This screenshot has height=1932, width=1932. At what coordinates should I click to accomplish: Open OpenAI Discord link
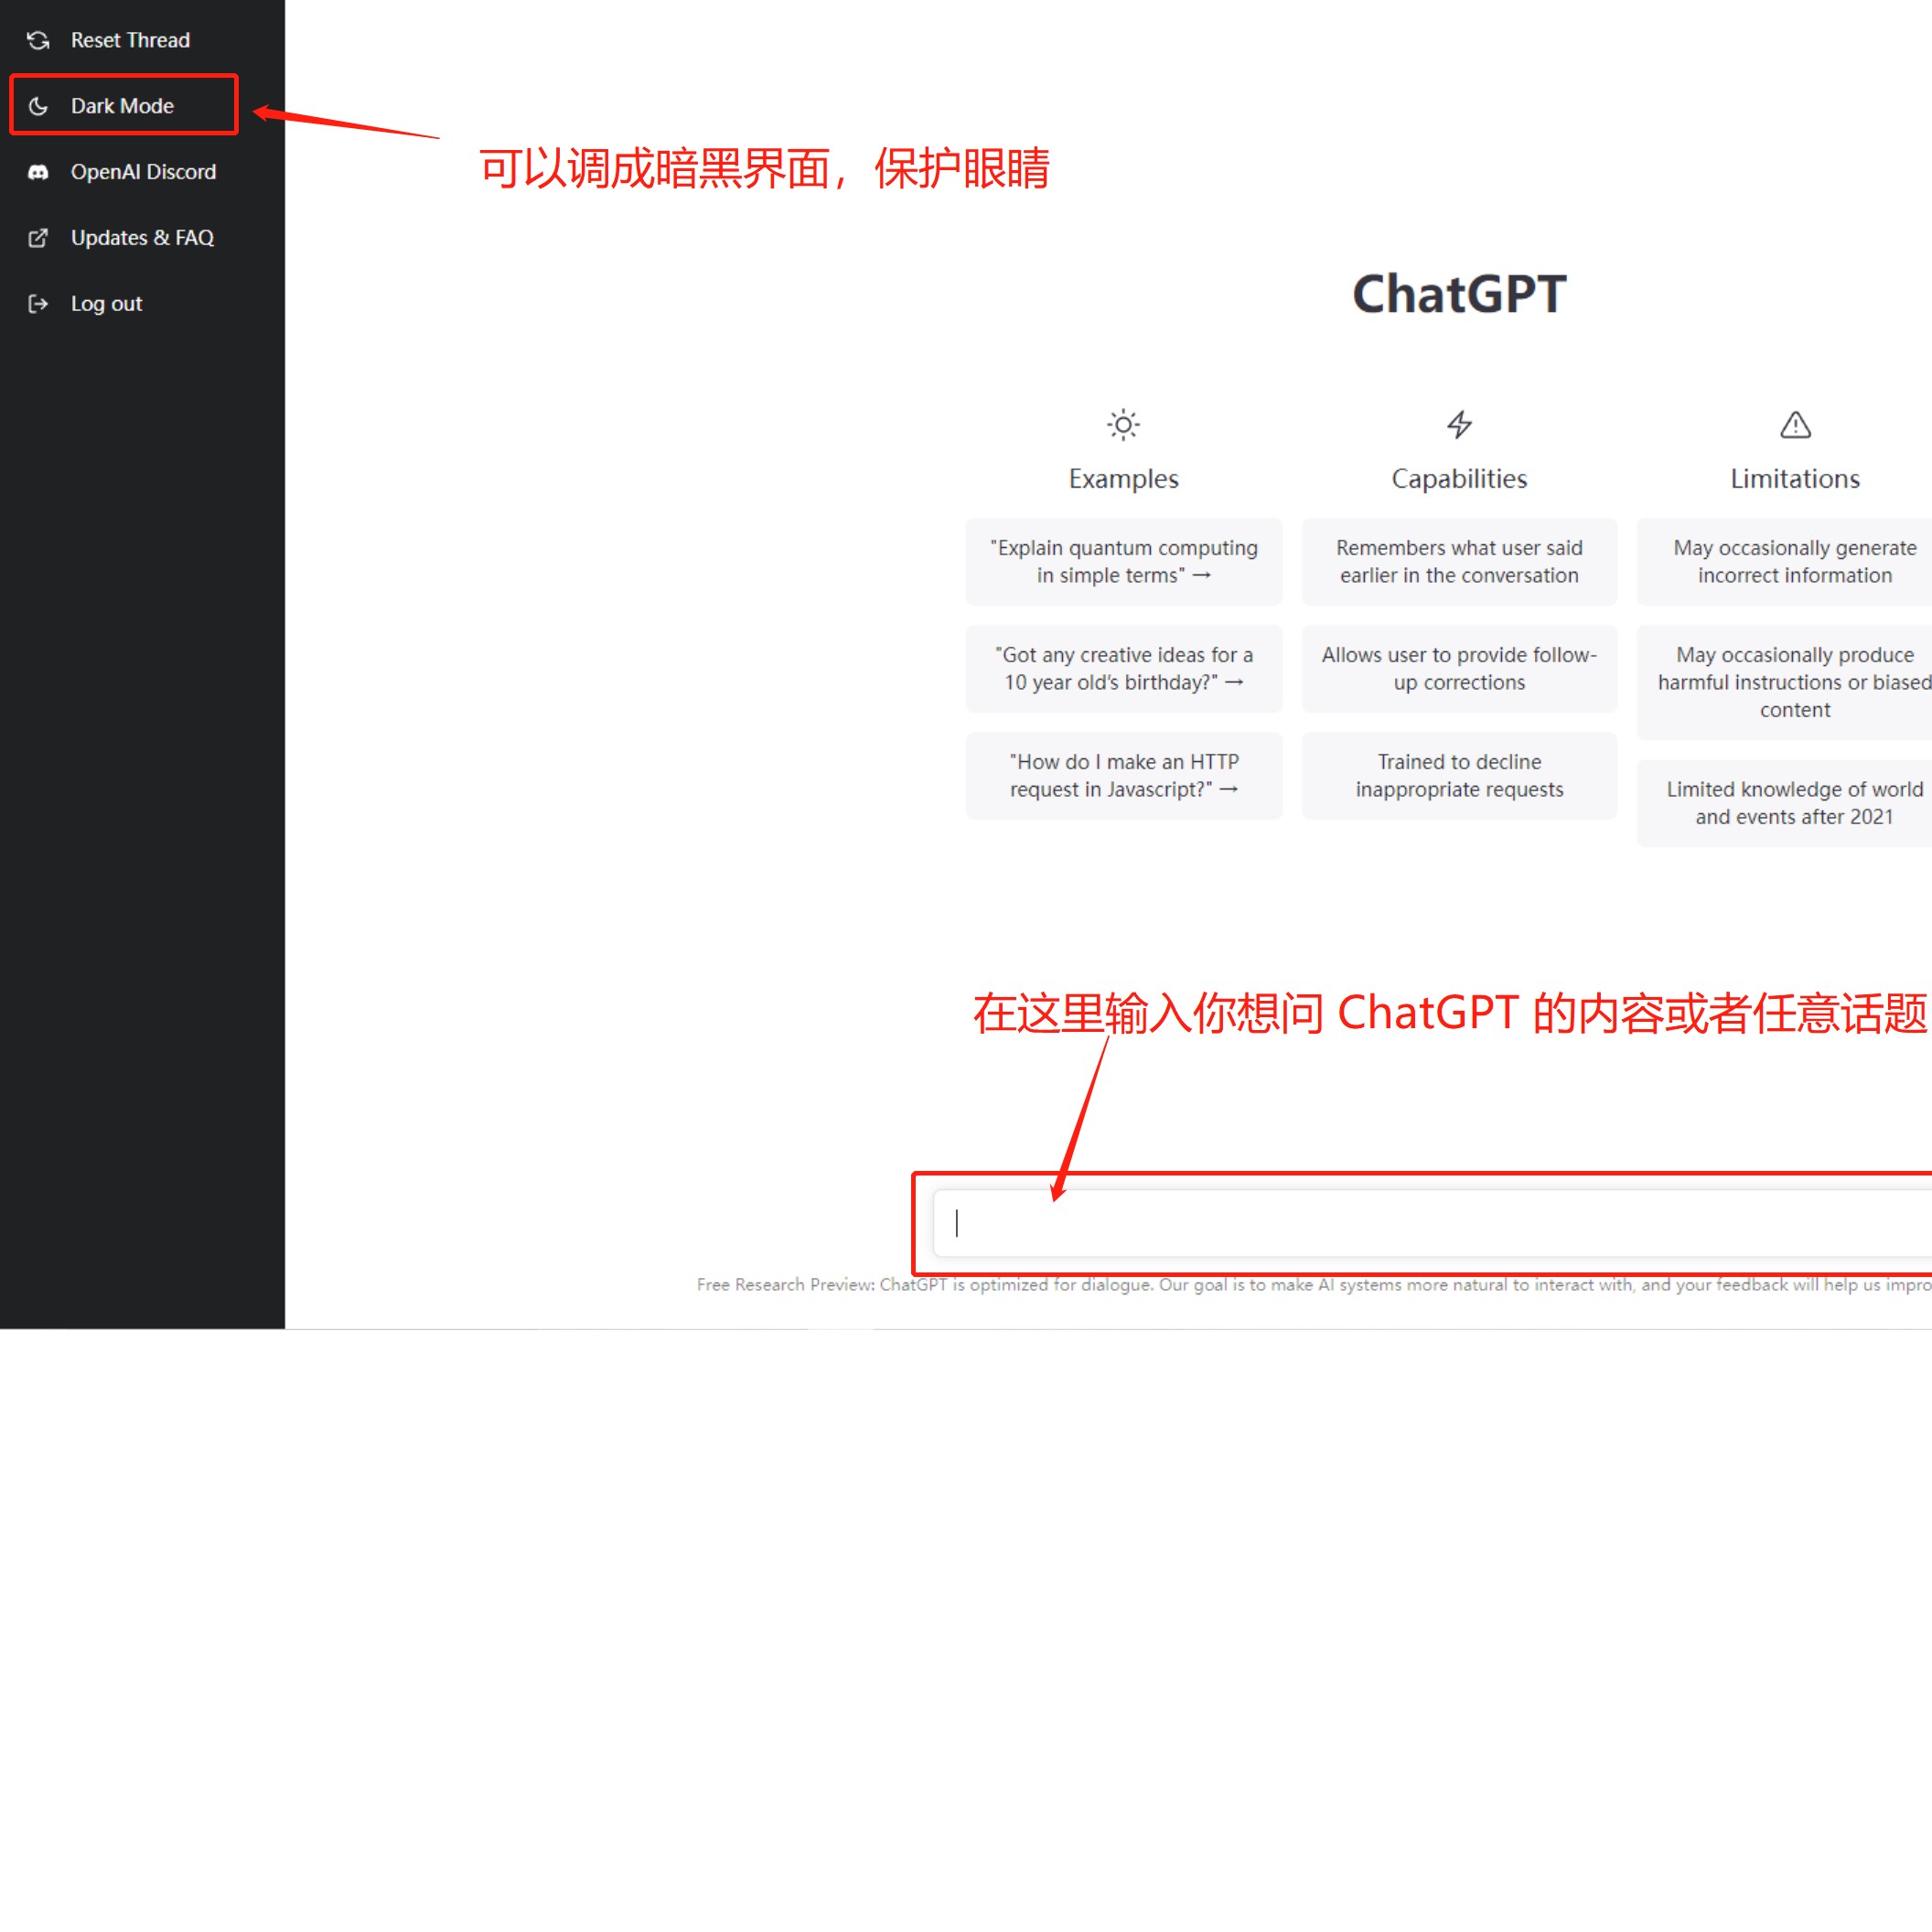pos(142,172)
